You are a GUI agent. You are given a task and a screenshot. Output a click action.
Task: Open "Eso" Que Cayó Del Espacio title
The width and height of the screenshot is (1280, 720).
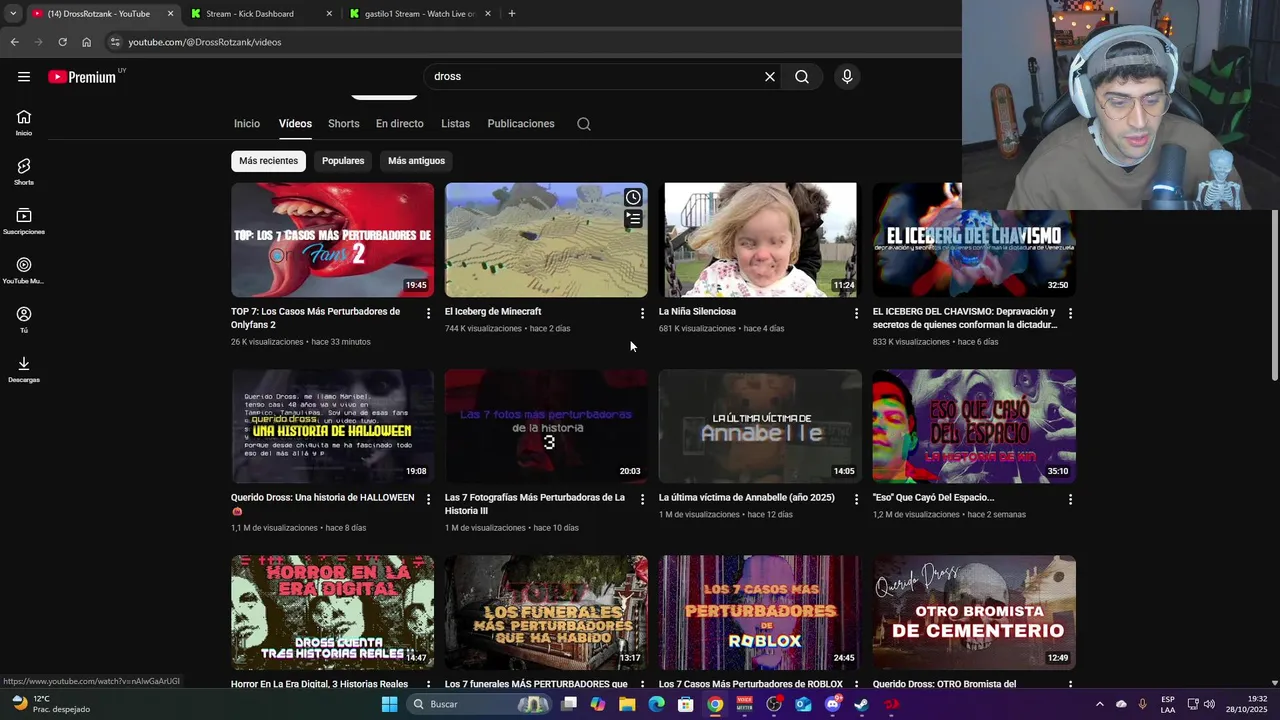point(933,497)
